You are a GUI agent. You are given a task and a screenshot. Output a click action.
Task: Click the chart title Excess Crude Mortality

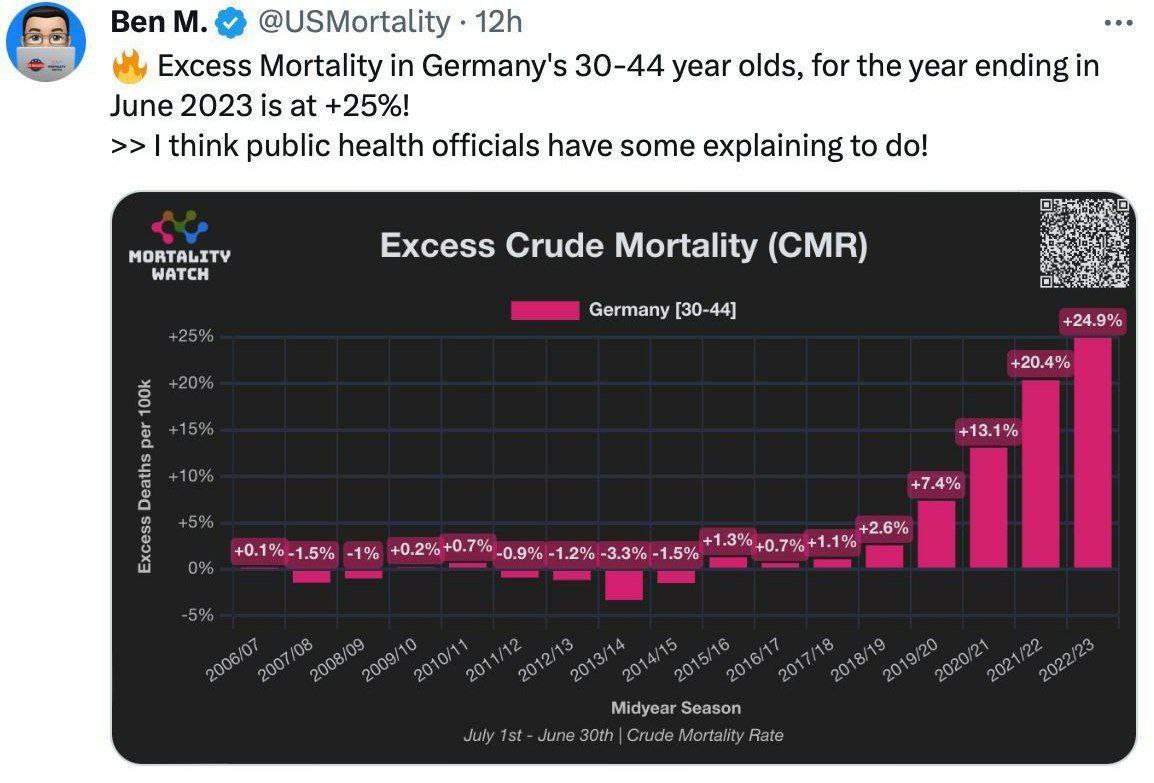pyautogui.click(x=623, y=246)
